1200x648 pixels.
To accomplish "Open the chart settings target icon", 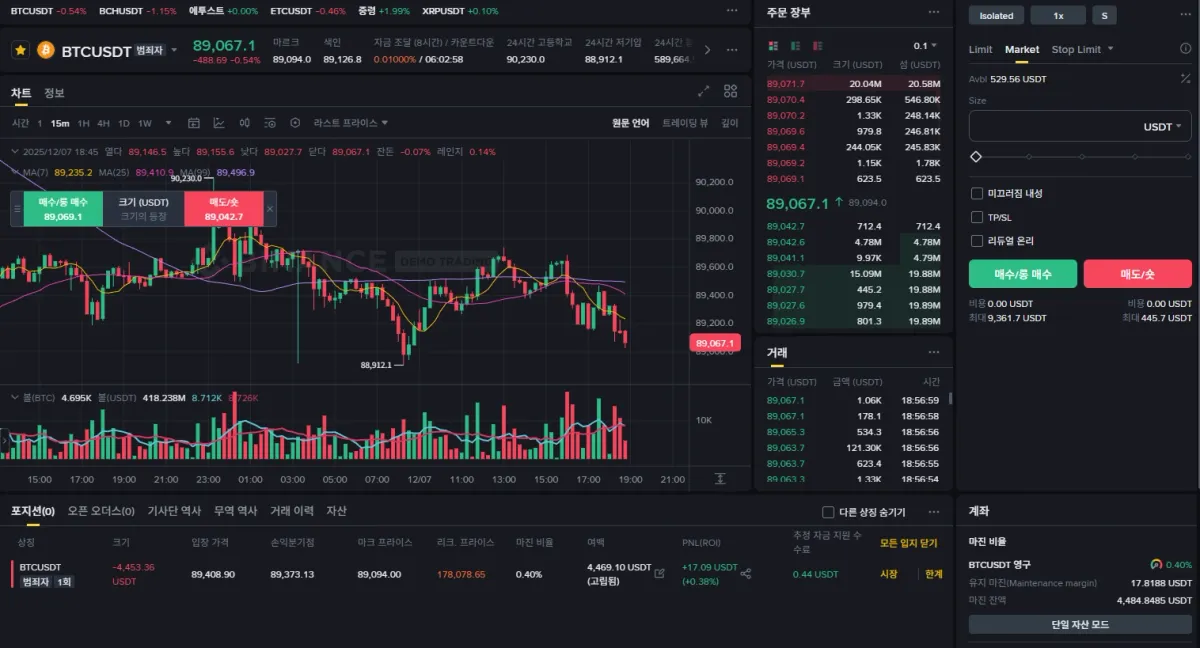I will [x=295, y=123].
